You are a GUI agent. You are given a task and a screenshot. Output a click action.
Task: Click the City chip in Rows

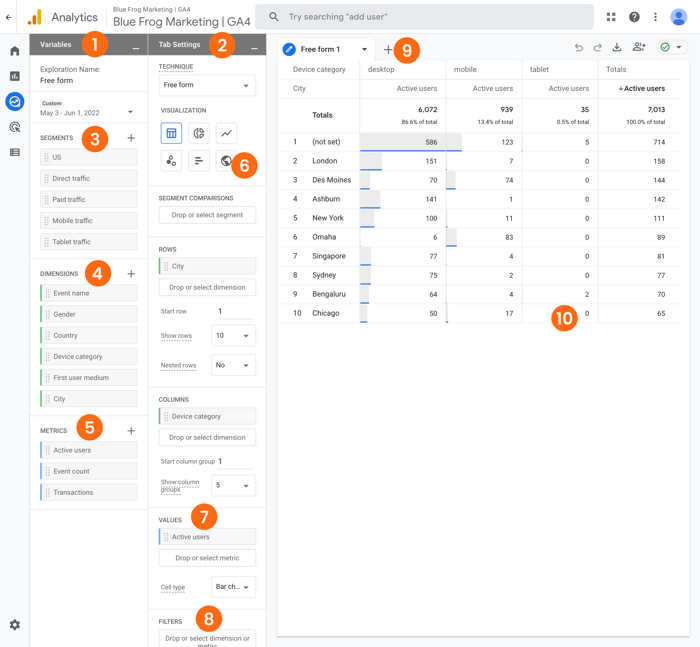click(x=207, y=266)
